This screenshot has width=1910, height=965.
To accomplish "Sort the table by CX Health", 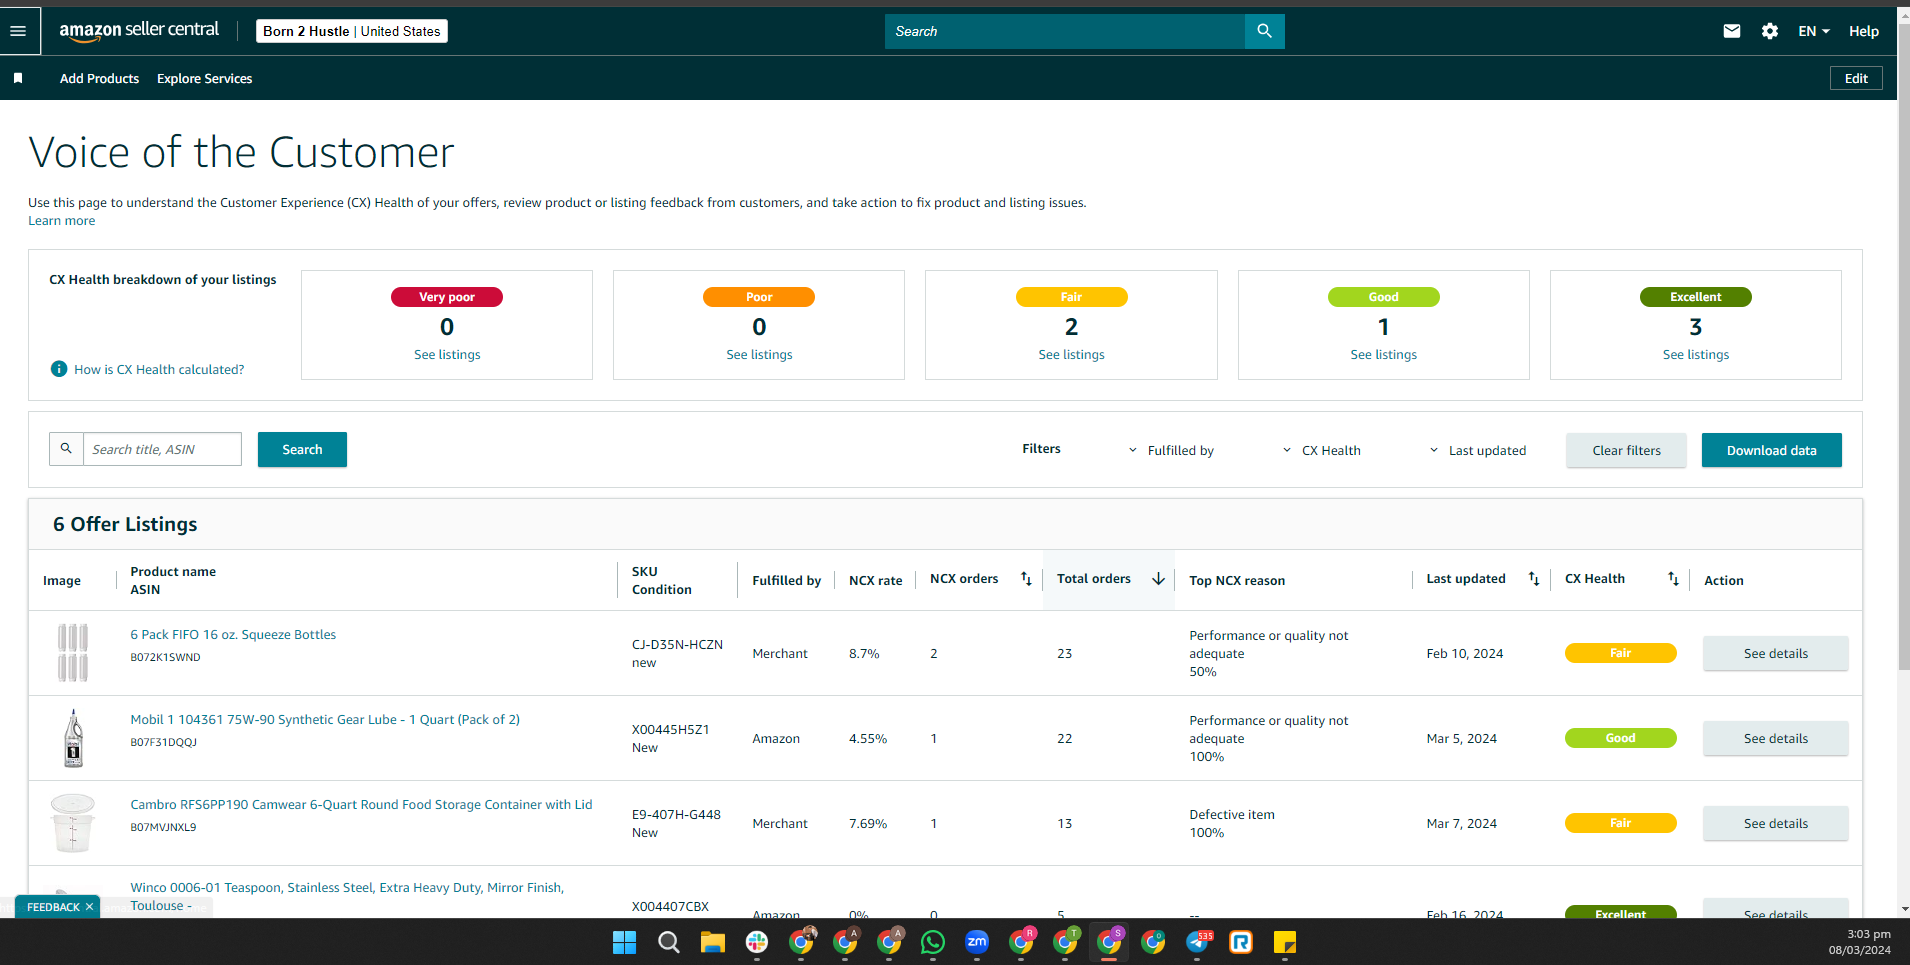I will pos(1673,579).
